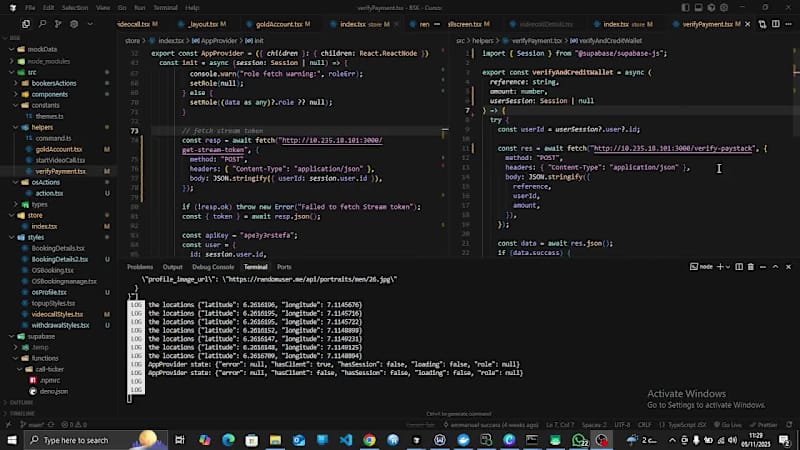The image size is (800, 450).
Task: Open the Selection menu
Action: [x=75, y=8]
